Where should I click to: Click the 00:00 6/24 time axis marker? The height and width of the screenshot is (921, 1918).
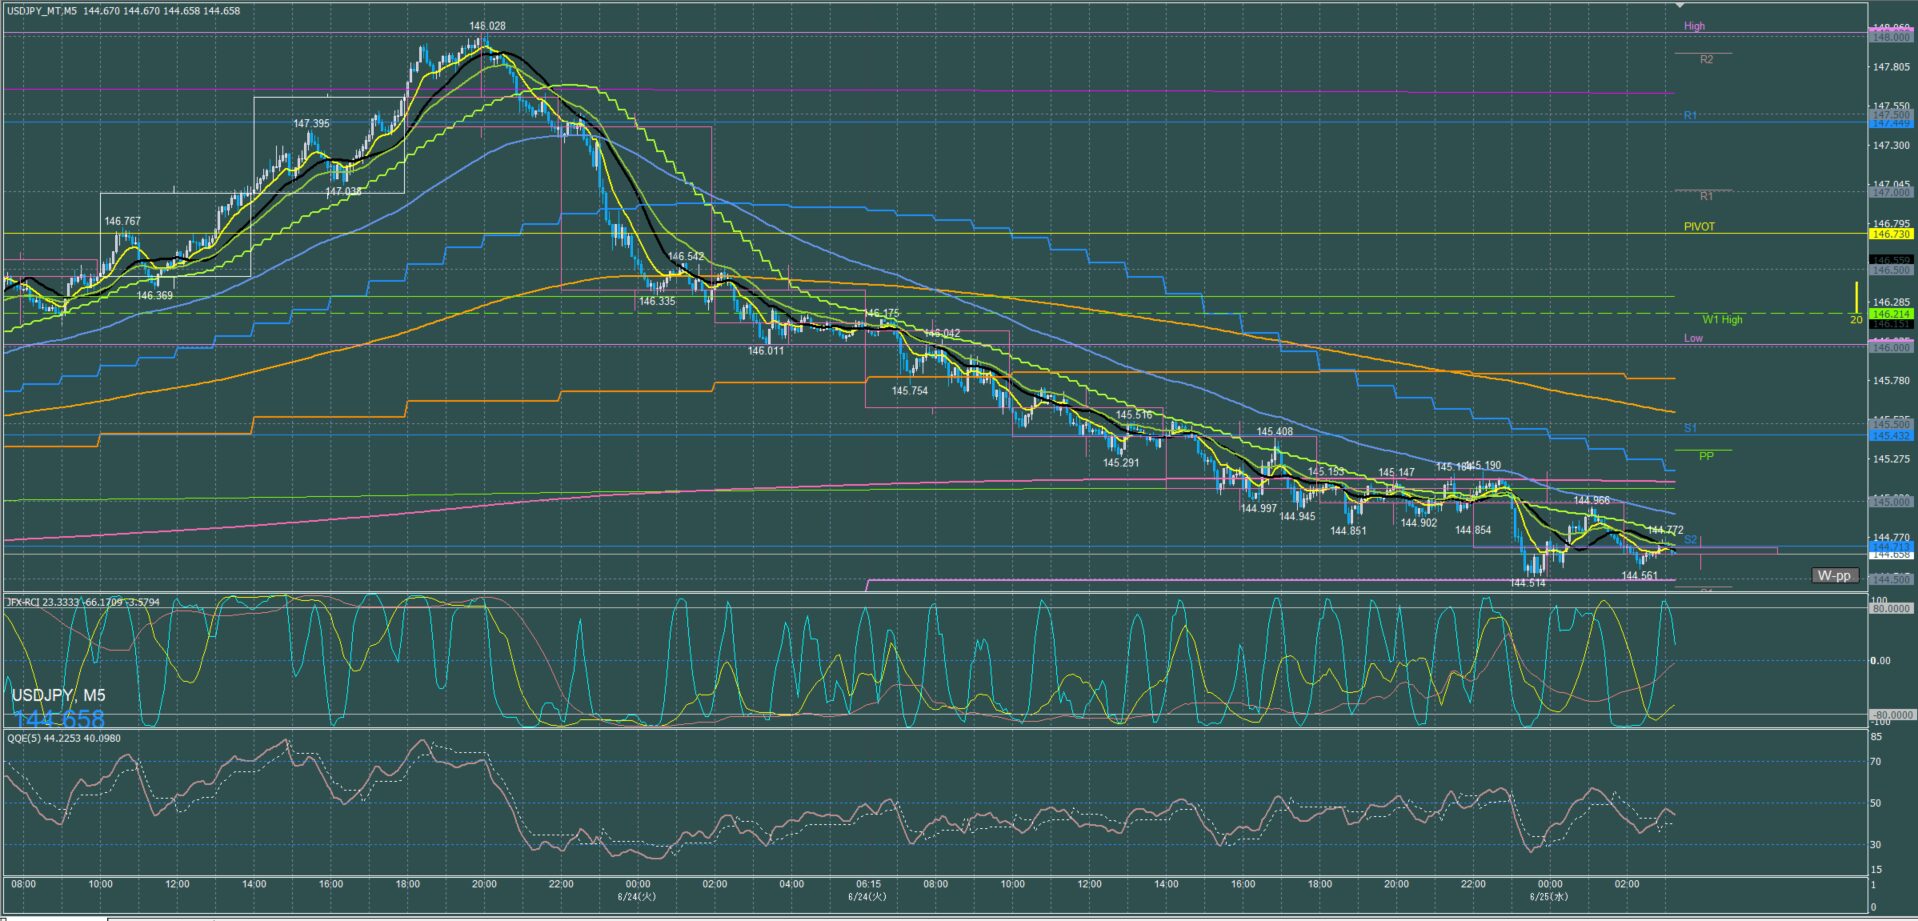pos(637,890)
